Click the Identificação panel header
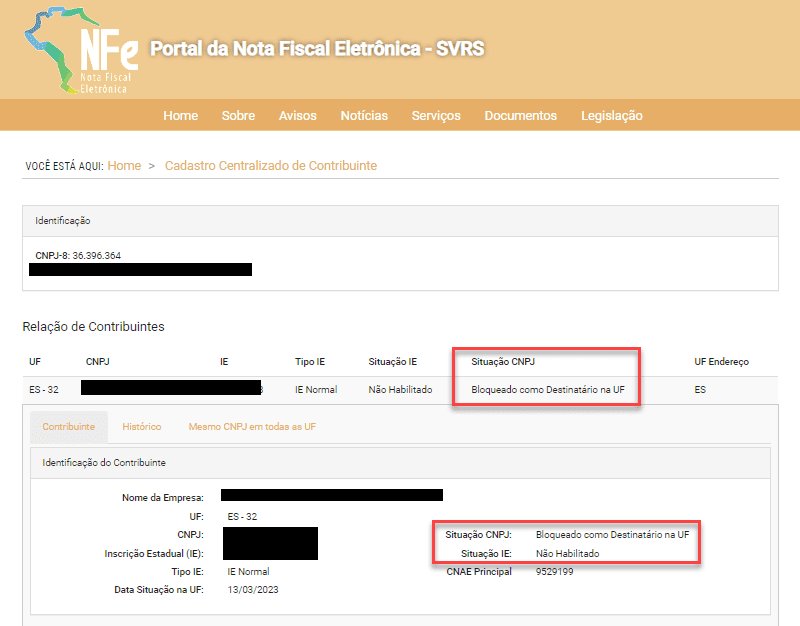 click(x=400, y=221)
